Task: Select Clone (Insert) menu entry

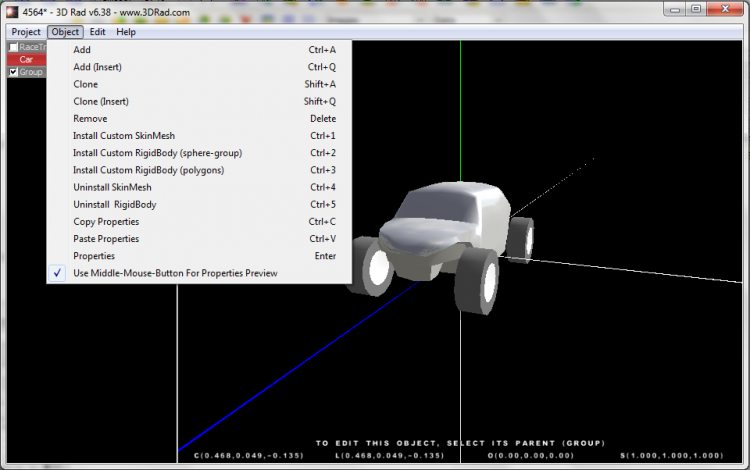Action: pos(101,101)
